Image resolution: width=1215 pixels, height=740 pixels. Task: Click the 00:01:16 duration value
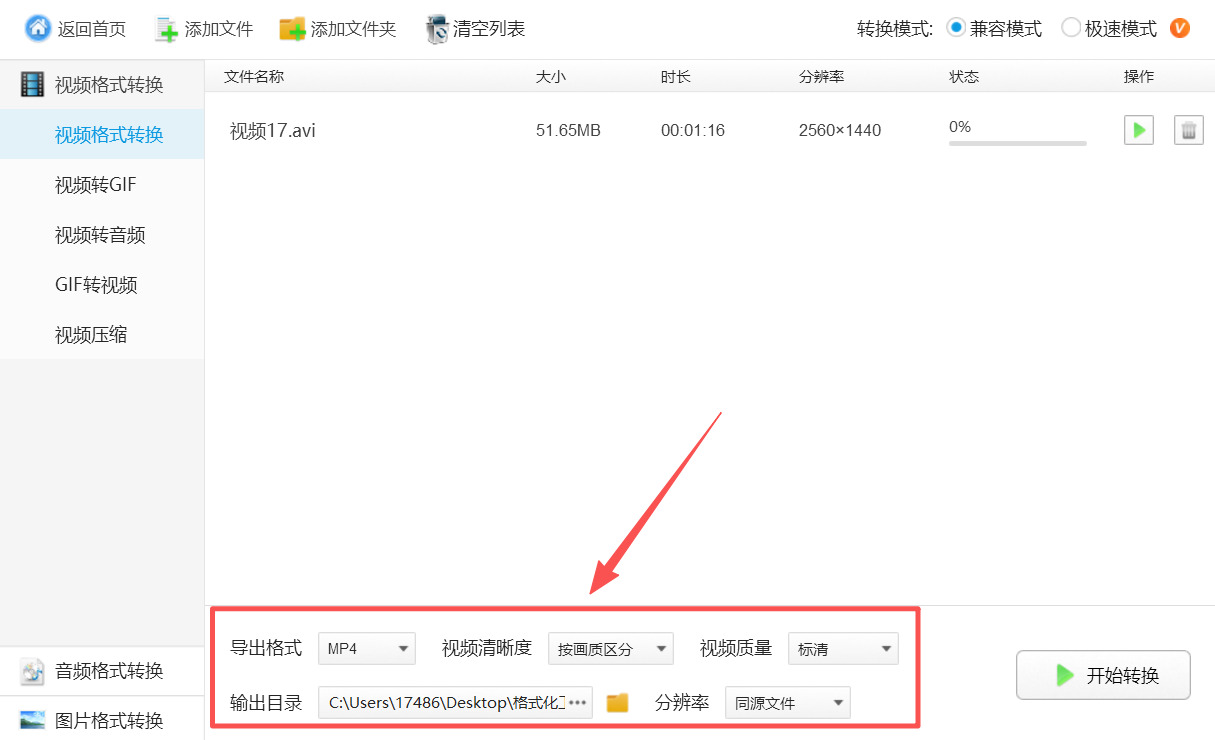(693, 130)
